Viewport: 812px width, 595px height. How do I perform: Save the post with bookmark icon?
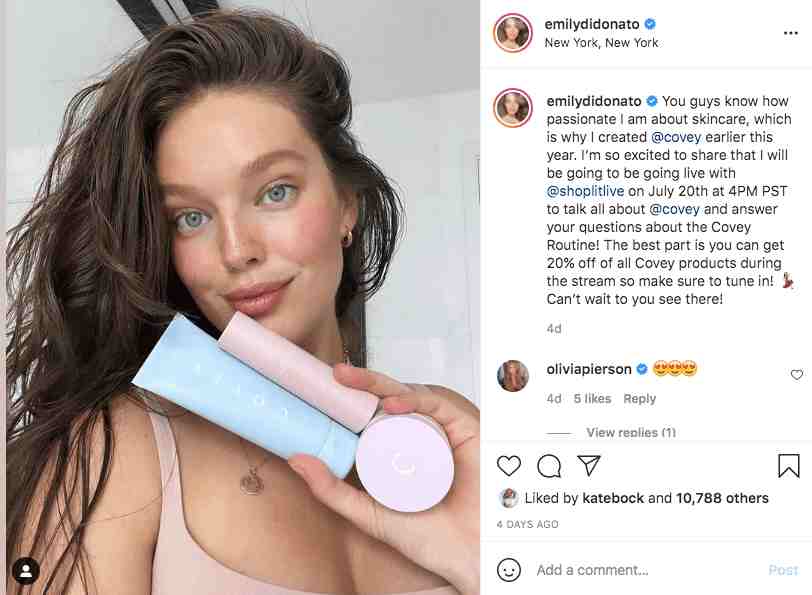click(789, 465)
